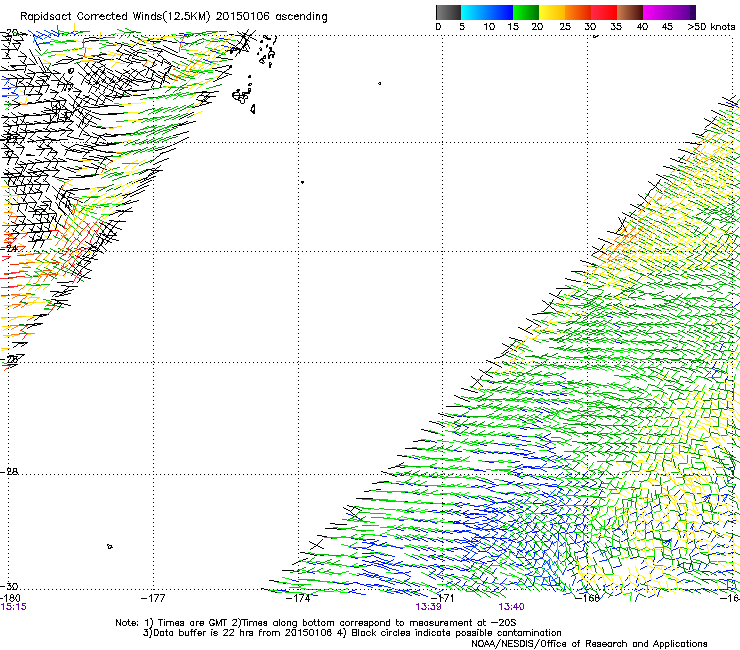Click the magenta-purple 40-50 knots legend segment
Viewport: 740px width, 650px height.
(x=669, y=12)
